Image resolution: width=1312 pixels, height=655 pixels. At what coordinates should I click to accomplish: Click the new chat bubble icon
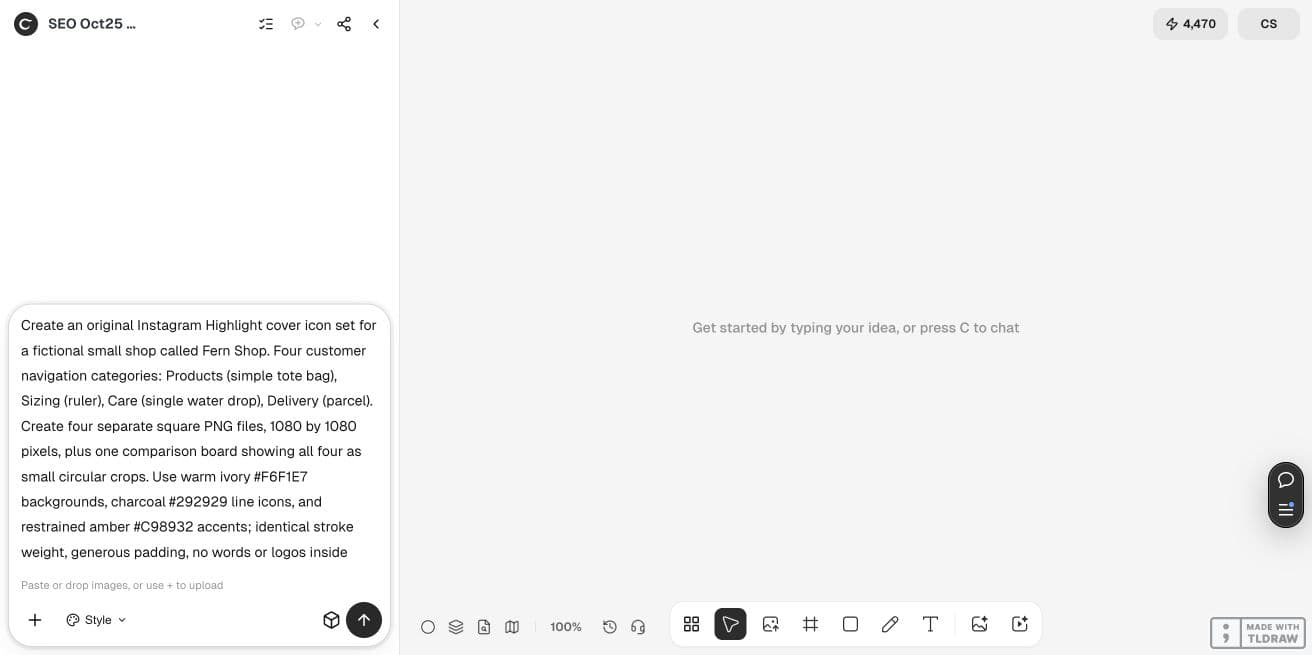298,24
